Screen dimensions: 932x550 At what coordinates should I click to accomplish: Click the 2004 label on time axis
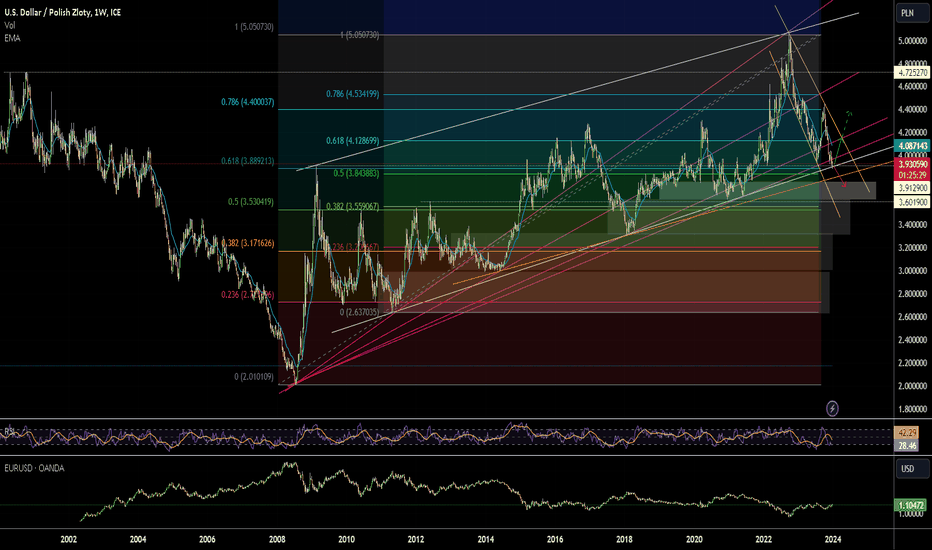[138, 540]
